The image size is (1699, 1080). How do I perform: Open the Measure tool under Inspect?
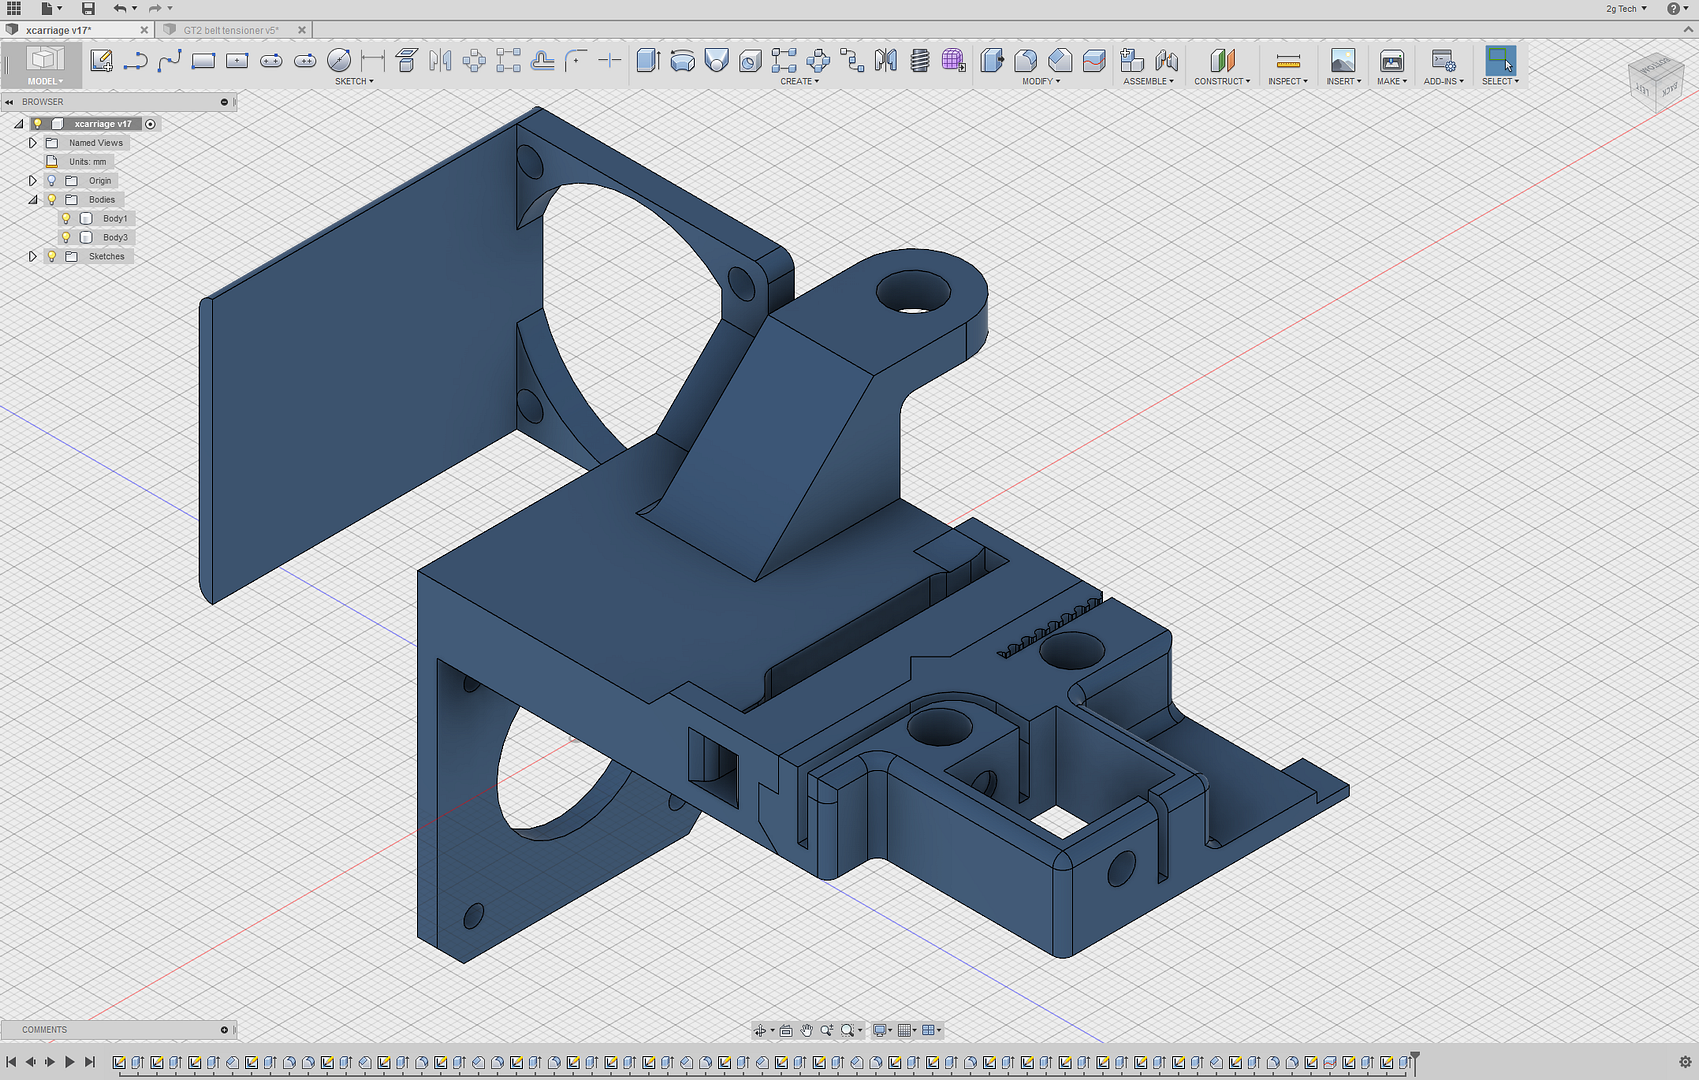click(x=1287, y=62)
